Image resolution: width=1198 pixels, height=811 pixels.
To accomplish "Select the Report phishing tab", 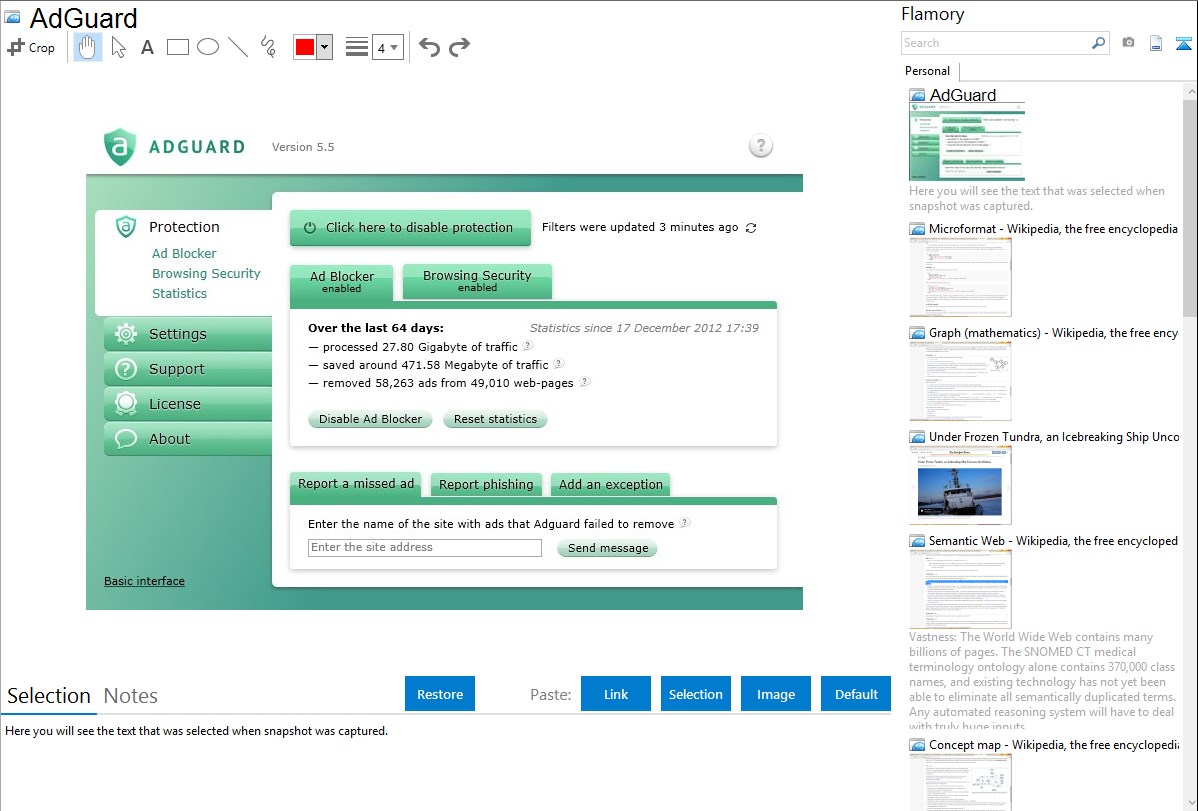I will tap(486, 485).
